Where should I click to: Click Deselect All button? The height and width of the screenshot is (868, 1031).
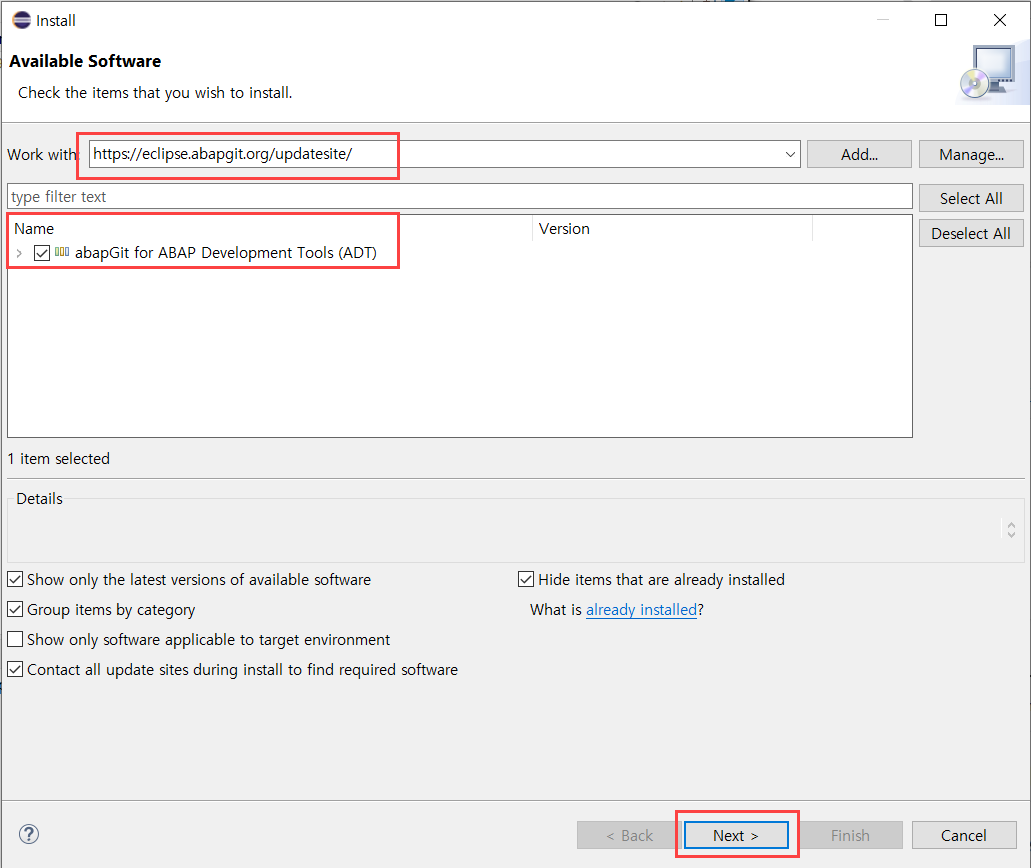click(971, 233)
